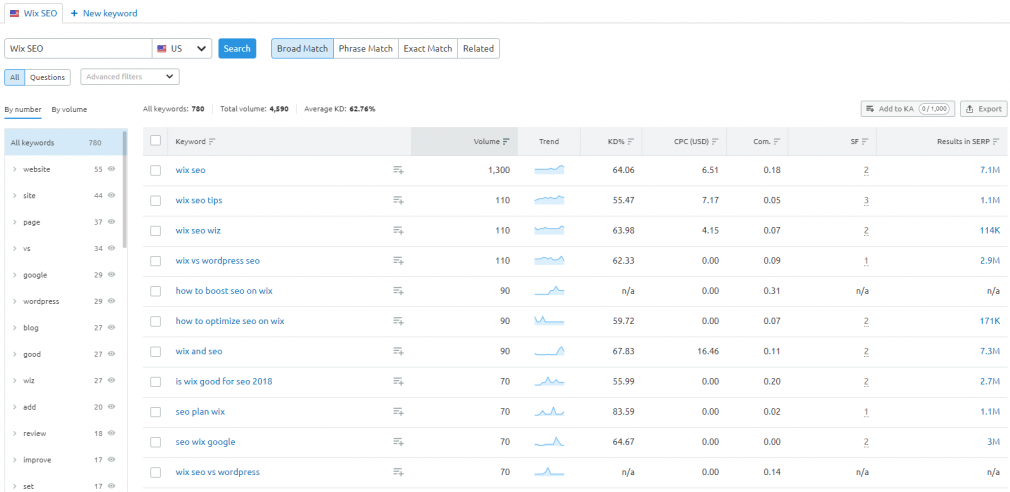This screenshot has width=1010, height=492.
Task: Add 'wix and seo' to analyzer icon
Action: (398, 352)
